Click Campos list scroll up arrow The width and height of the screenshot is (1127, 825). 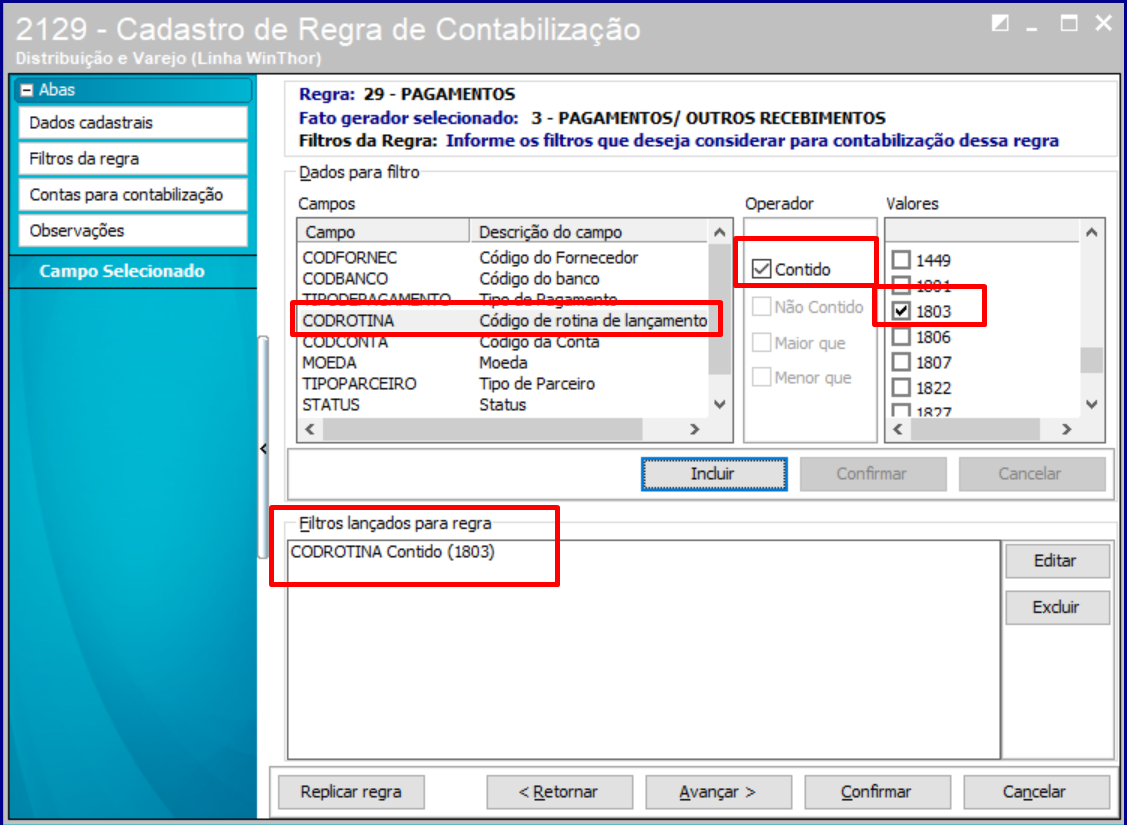[719, 232]
